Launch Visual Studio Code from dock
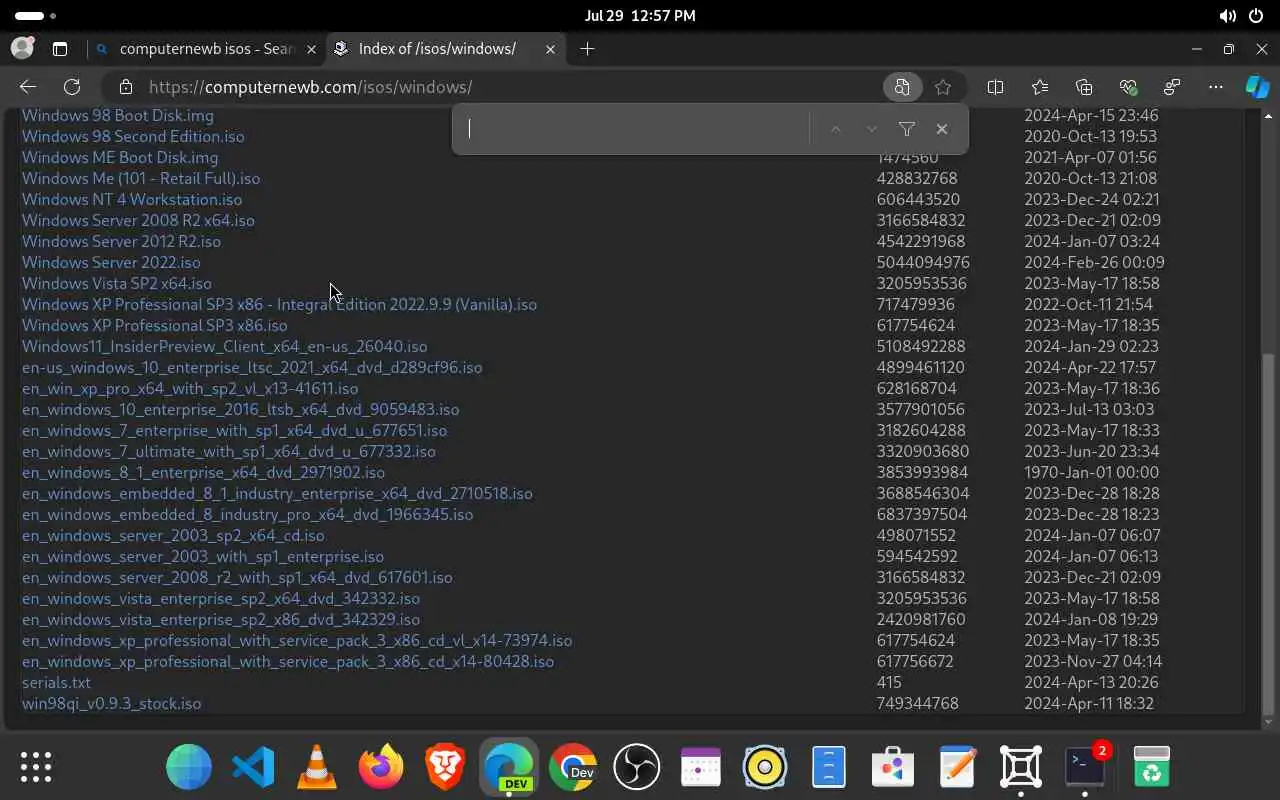Screen dimensions: 1280x800 [253, 767]
